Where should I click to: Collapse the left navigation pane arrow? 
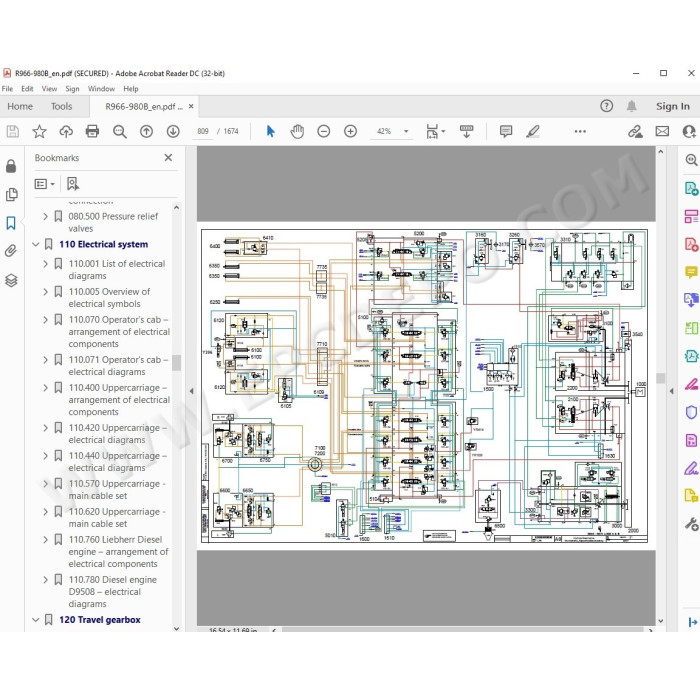click(192, 391)
